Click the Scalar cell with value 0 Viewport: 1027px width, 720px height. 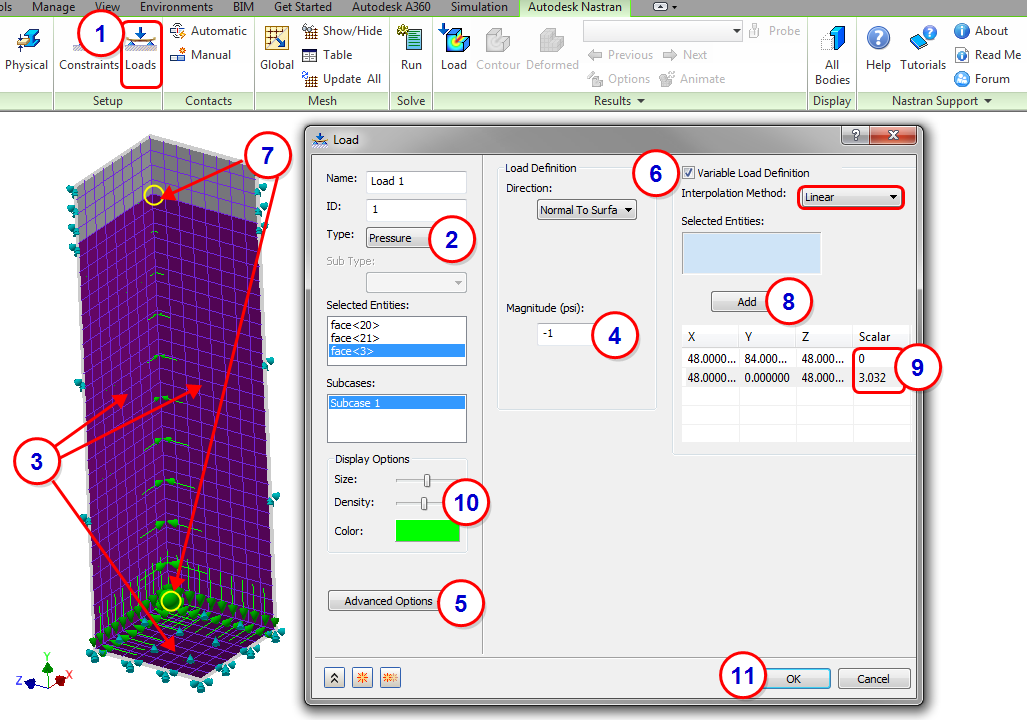(x=880, y=358)
